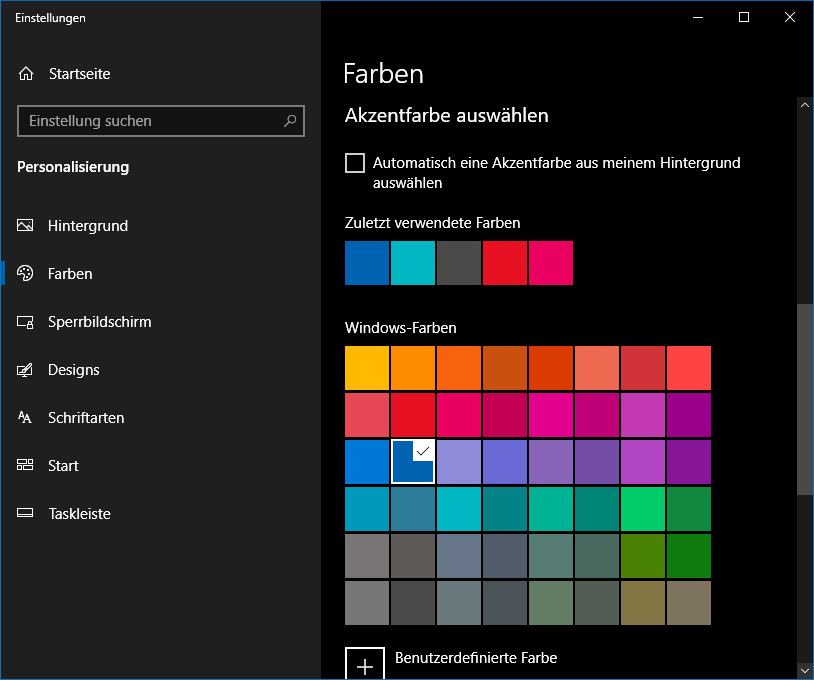Viewport: 814px width, 680px height.
Task: Click the Designs brush icon
Action: click(x=26, y=370)
